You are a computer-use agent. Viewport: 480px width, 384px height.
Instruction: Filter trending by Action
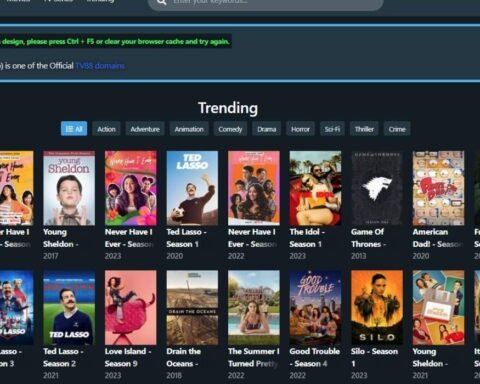(106, 129)
